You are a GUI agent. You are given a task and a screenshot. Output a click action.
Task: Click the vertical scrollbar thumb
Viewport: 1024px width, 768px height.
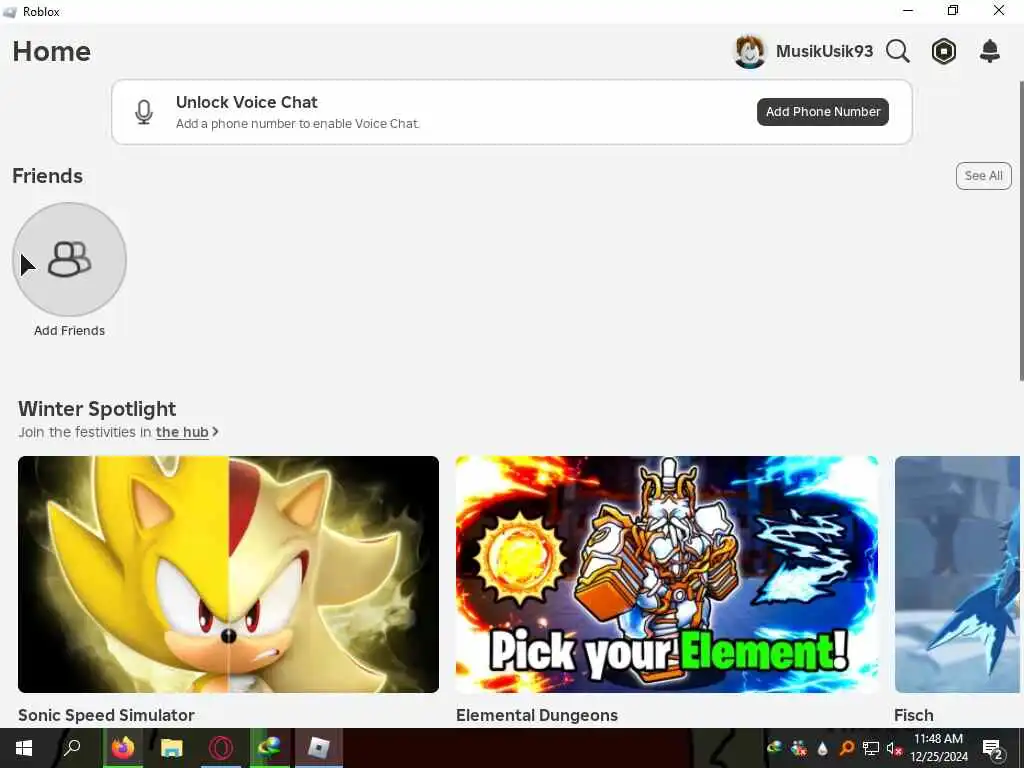pyautogui.click(x=1021, y=230)
